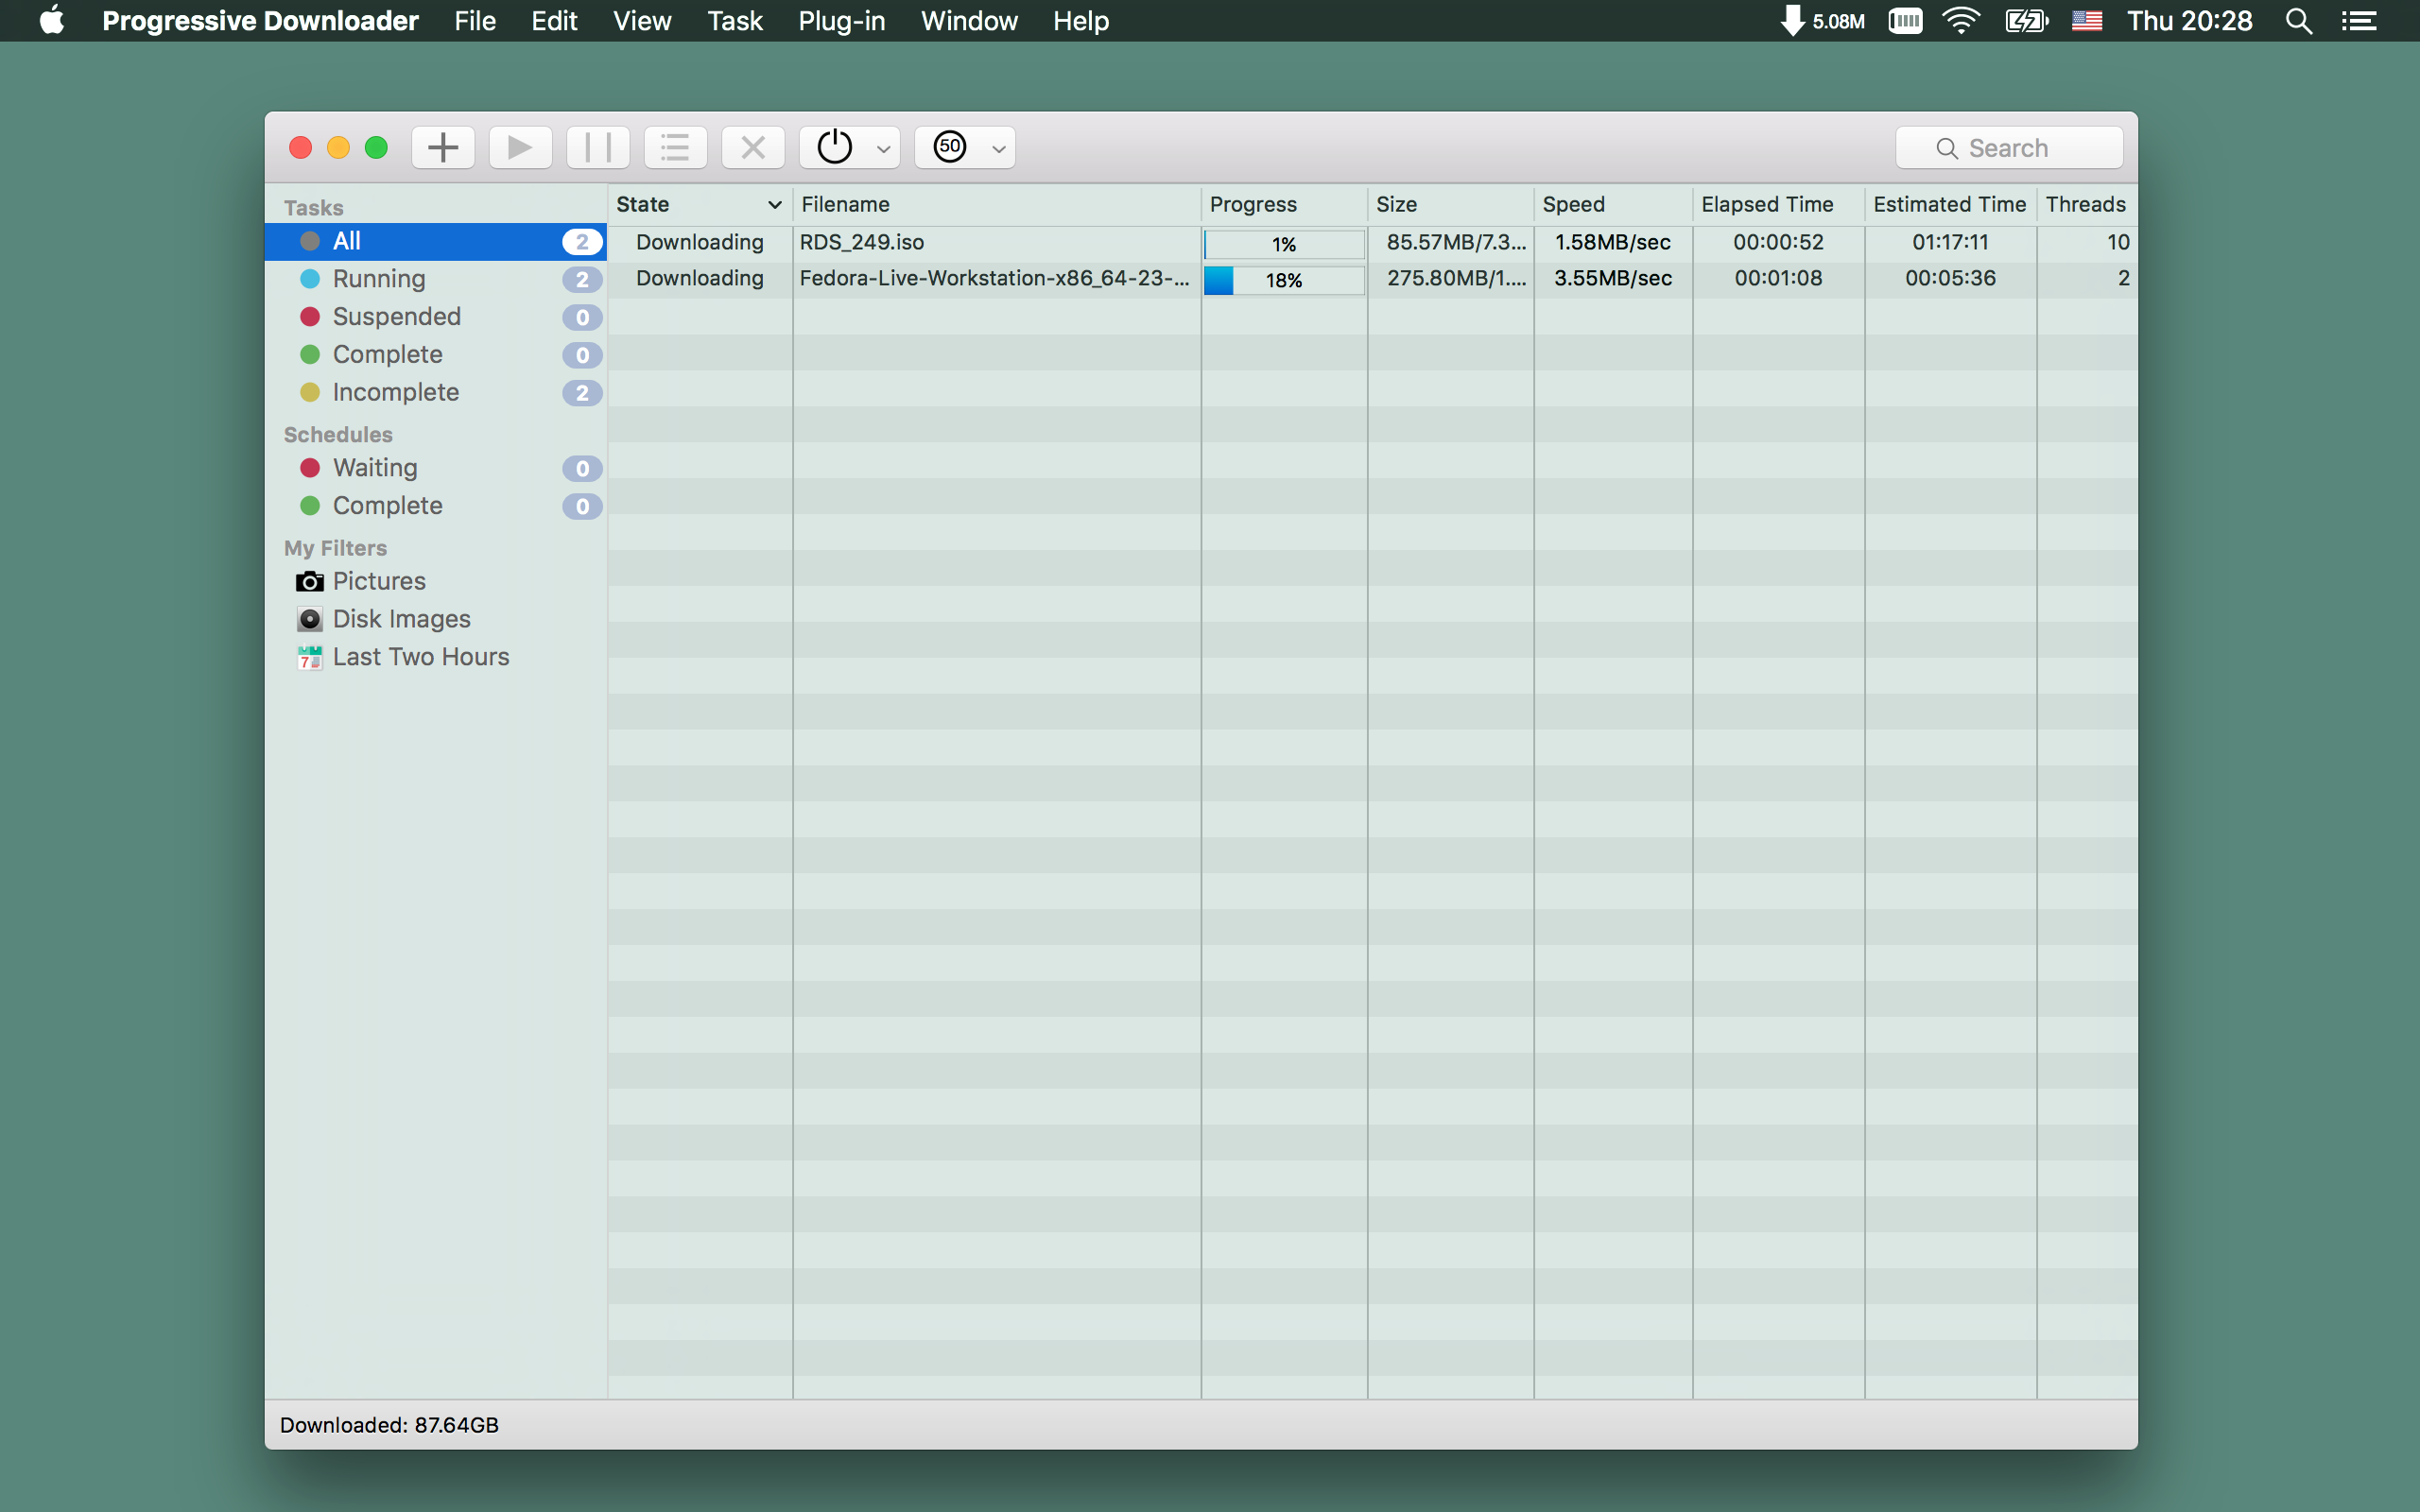This screenshot has width=2420, height=1512.
Task: Expand the scheduler speed limit dropdown
Action: point(994,146)
